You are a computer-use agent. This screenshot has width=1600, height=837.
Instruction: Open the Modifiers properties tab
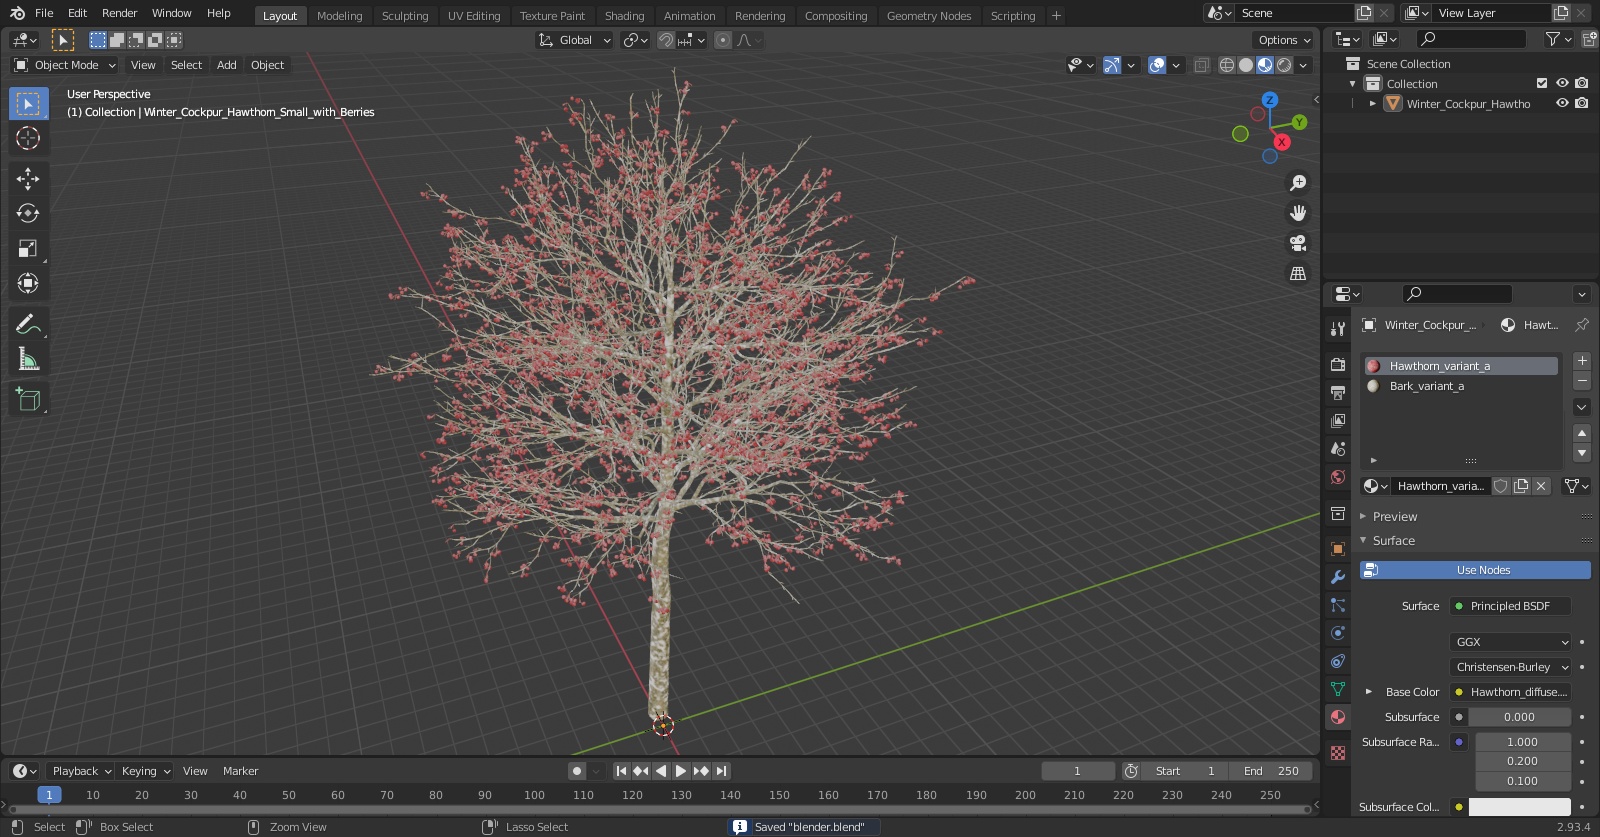click(1338, 577)
